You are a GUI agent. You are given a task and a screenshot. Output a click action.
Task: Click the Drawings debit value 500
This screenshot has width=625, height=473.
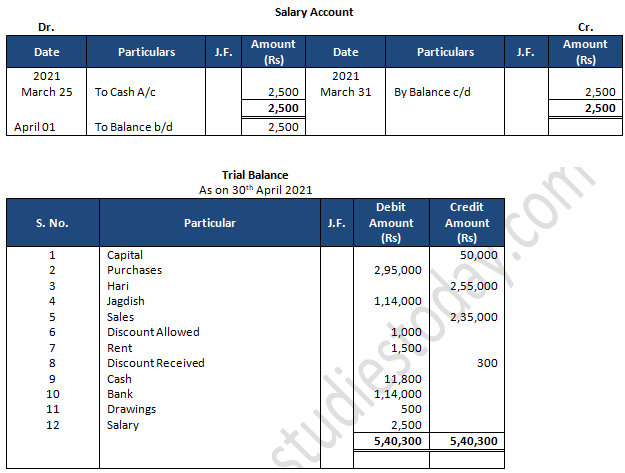point(411,410)
